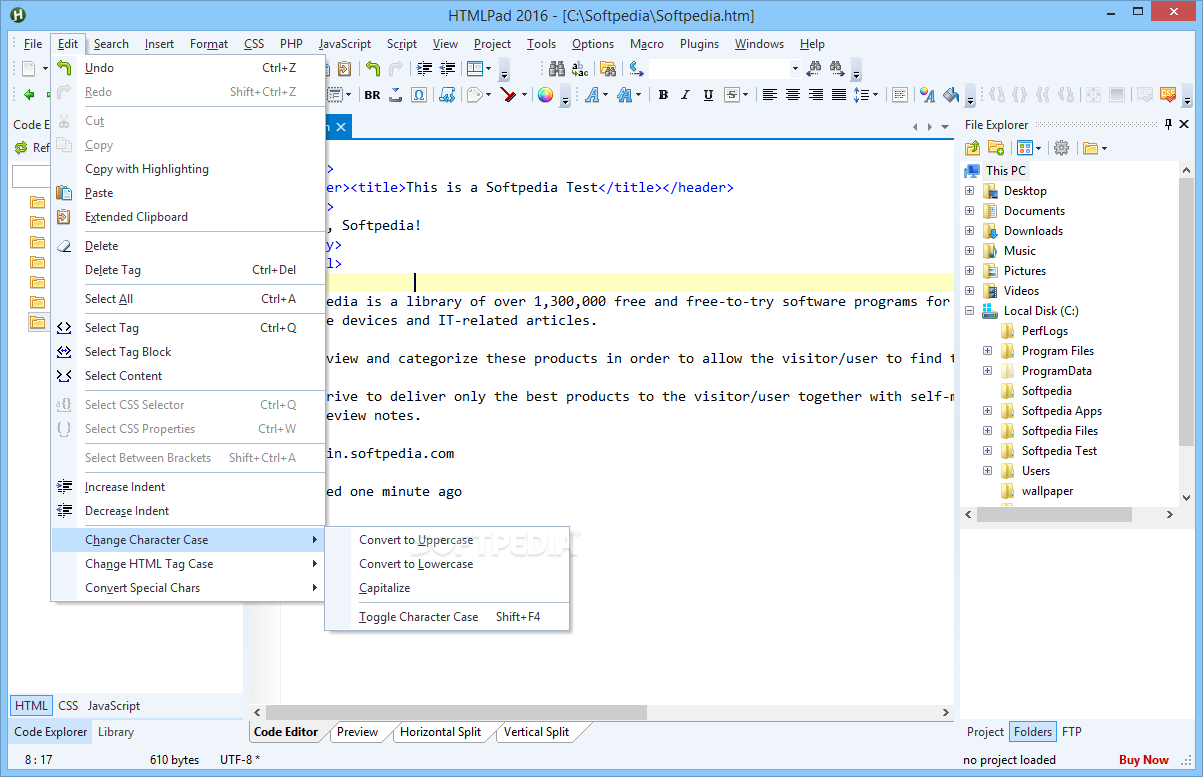Viewport: 1203px width, 777px height.
Task: Toggle Underline formatting button
Action: pyautogui.click(x=708, y=95)
